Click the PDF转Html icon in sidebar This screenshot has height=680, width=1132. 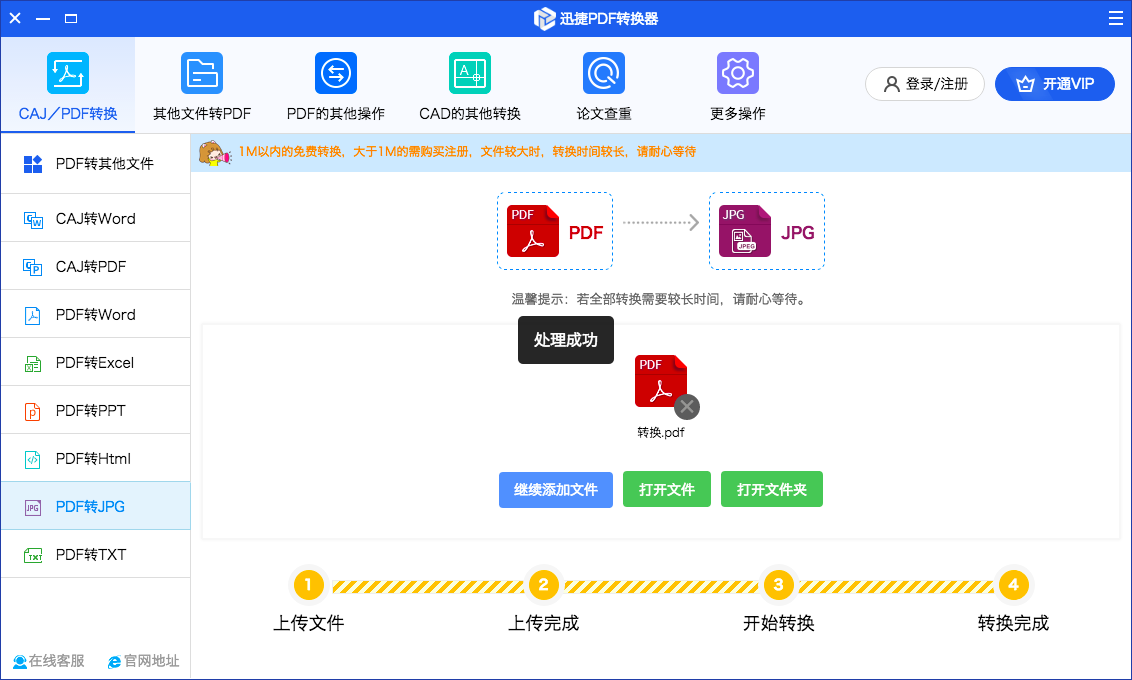[x=32, y=459]
